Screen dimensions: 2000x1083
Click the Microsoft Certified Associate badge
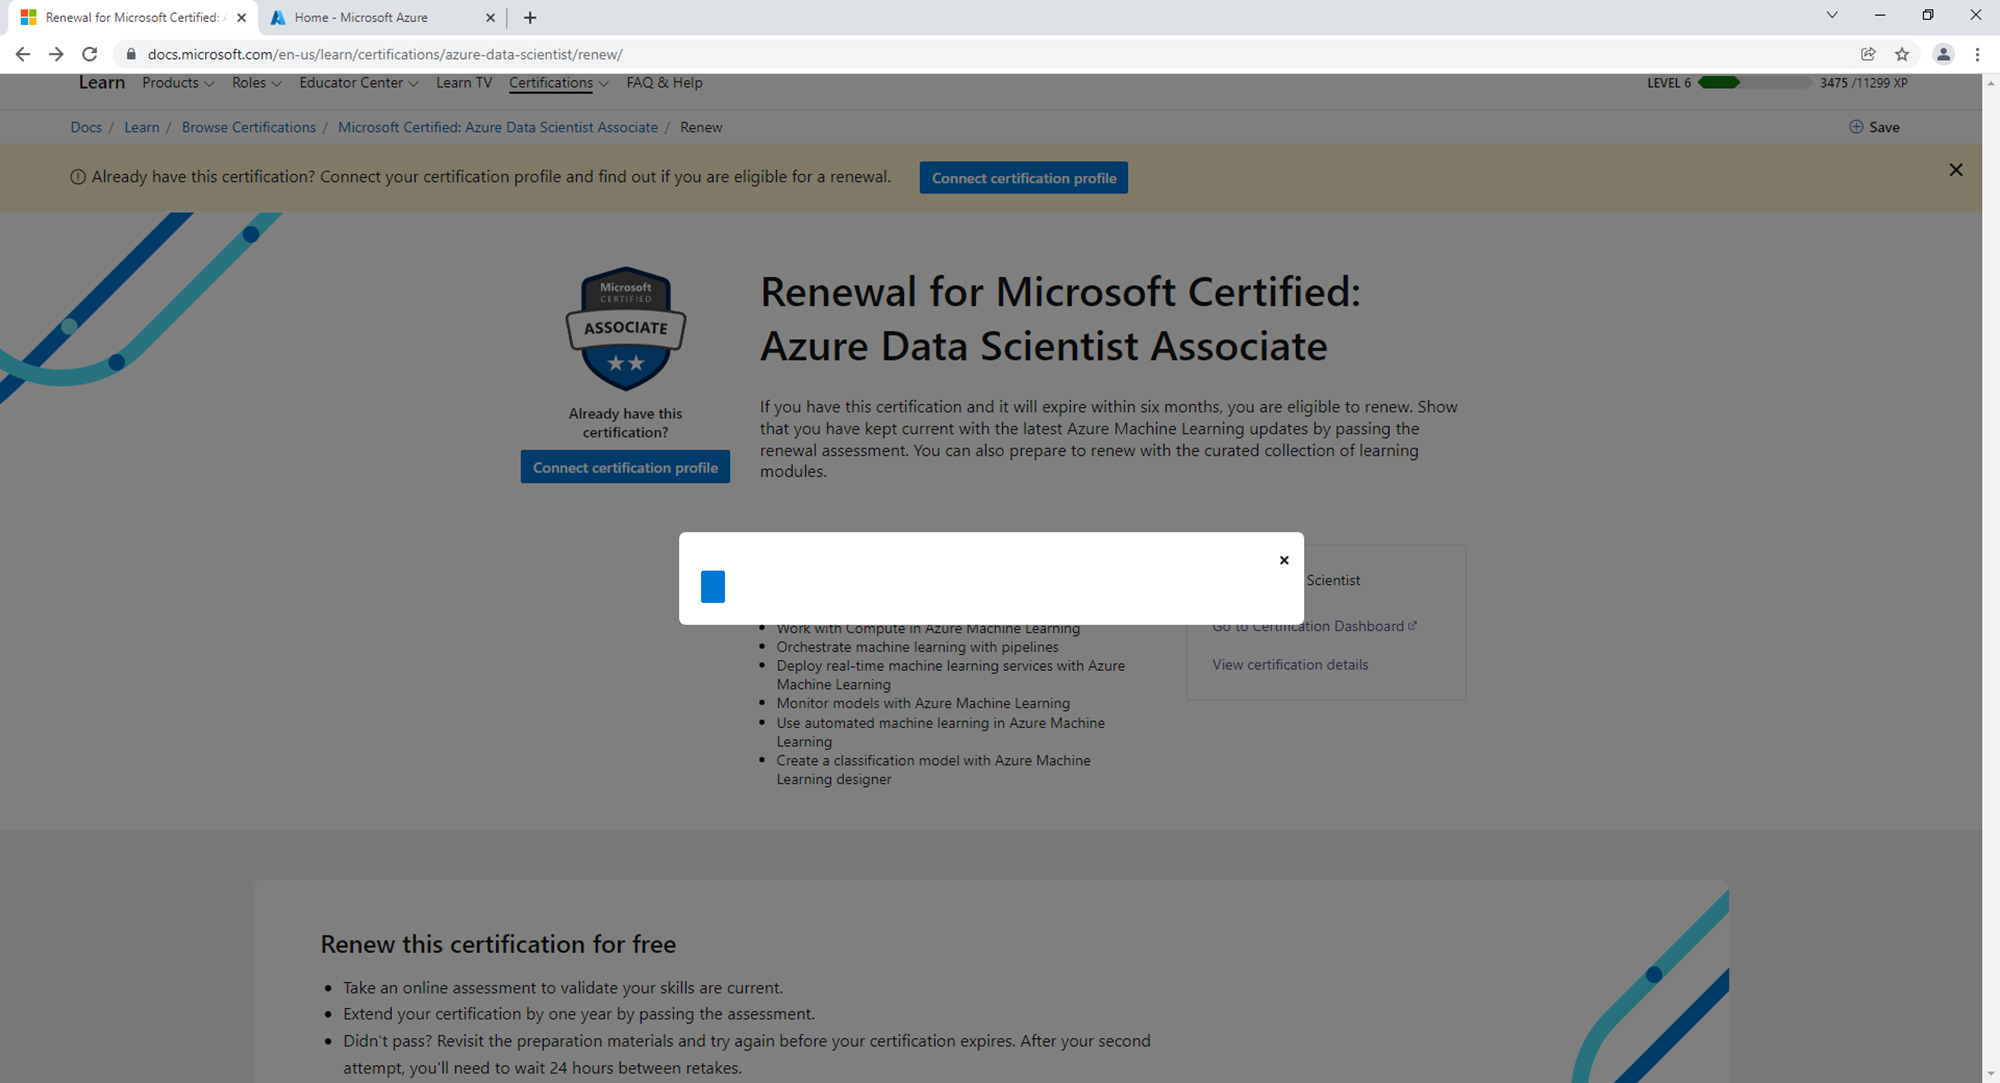[626, 329]
